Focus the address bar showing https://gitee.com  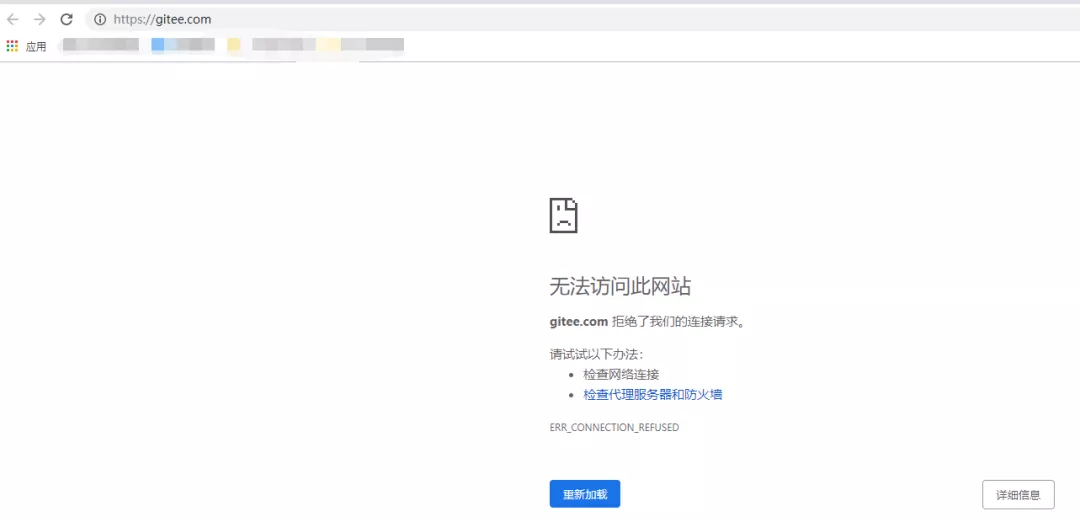click(x=581, y=19)
